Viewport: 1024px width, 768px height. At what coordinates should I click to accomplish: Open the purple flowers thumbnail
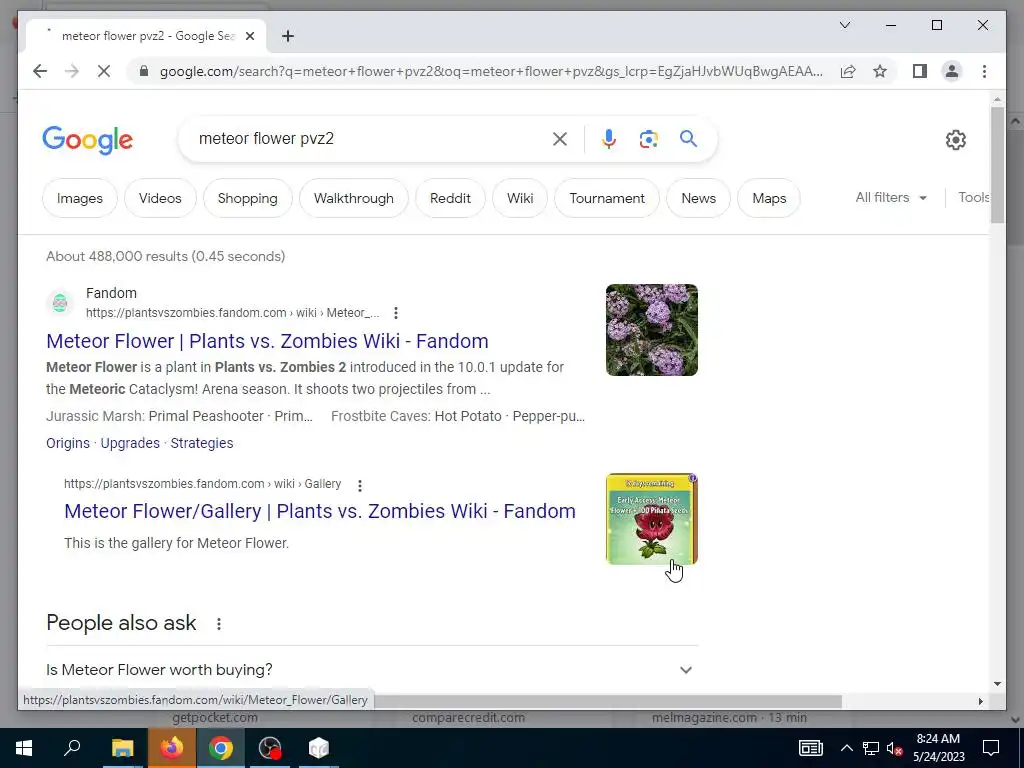(652, 330)
